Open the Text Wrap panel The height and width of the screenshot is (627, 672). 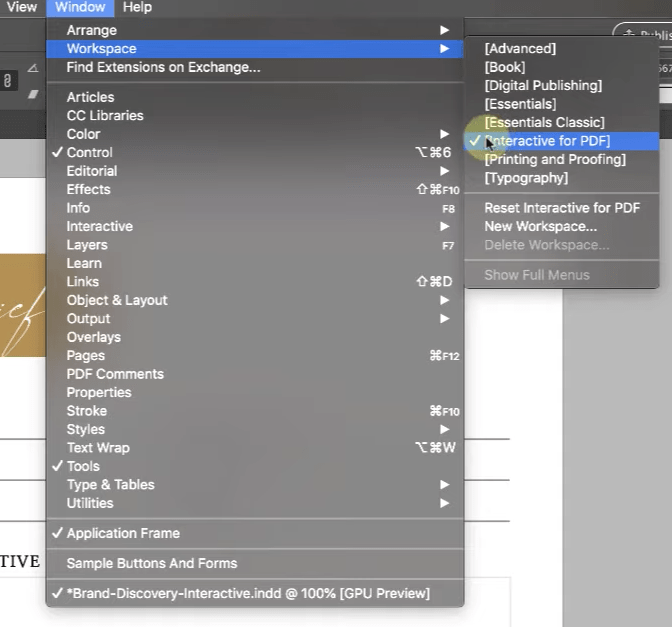255,447
